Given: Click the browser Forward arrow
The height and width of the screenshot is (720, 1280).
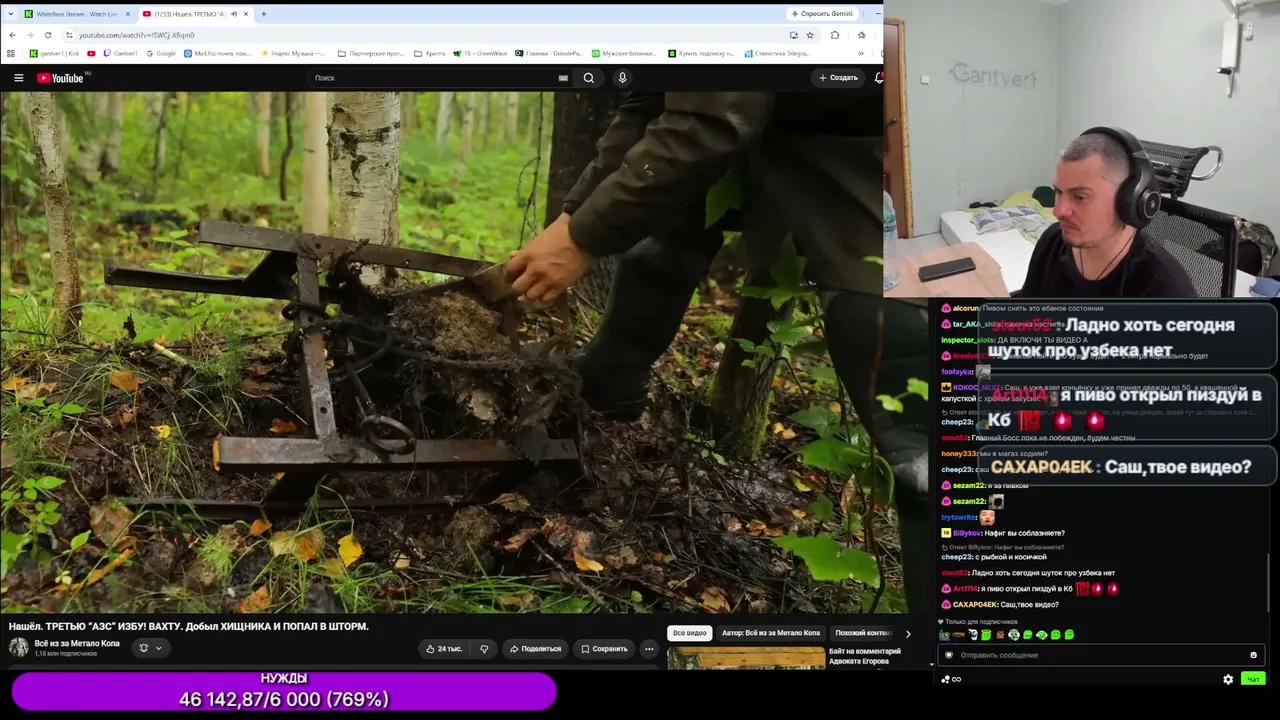Looking at the screenshot, I should tap(29, 35).
